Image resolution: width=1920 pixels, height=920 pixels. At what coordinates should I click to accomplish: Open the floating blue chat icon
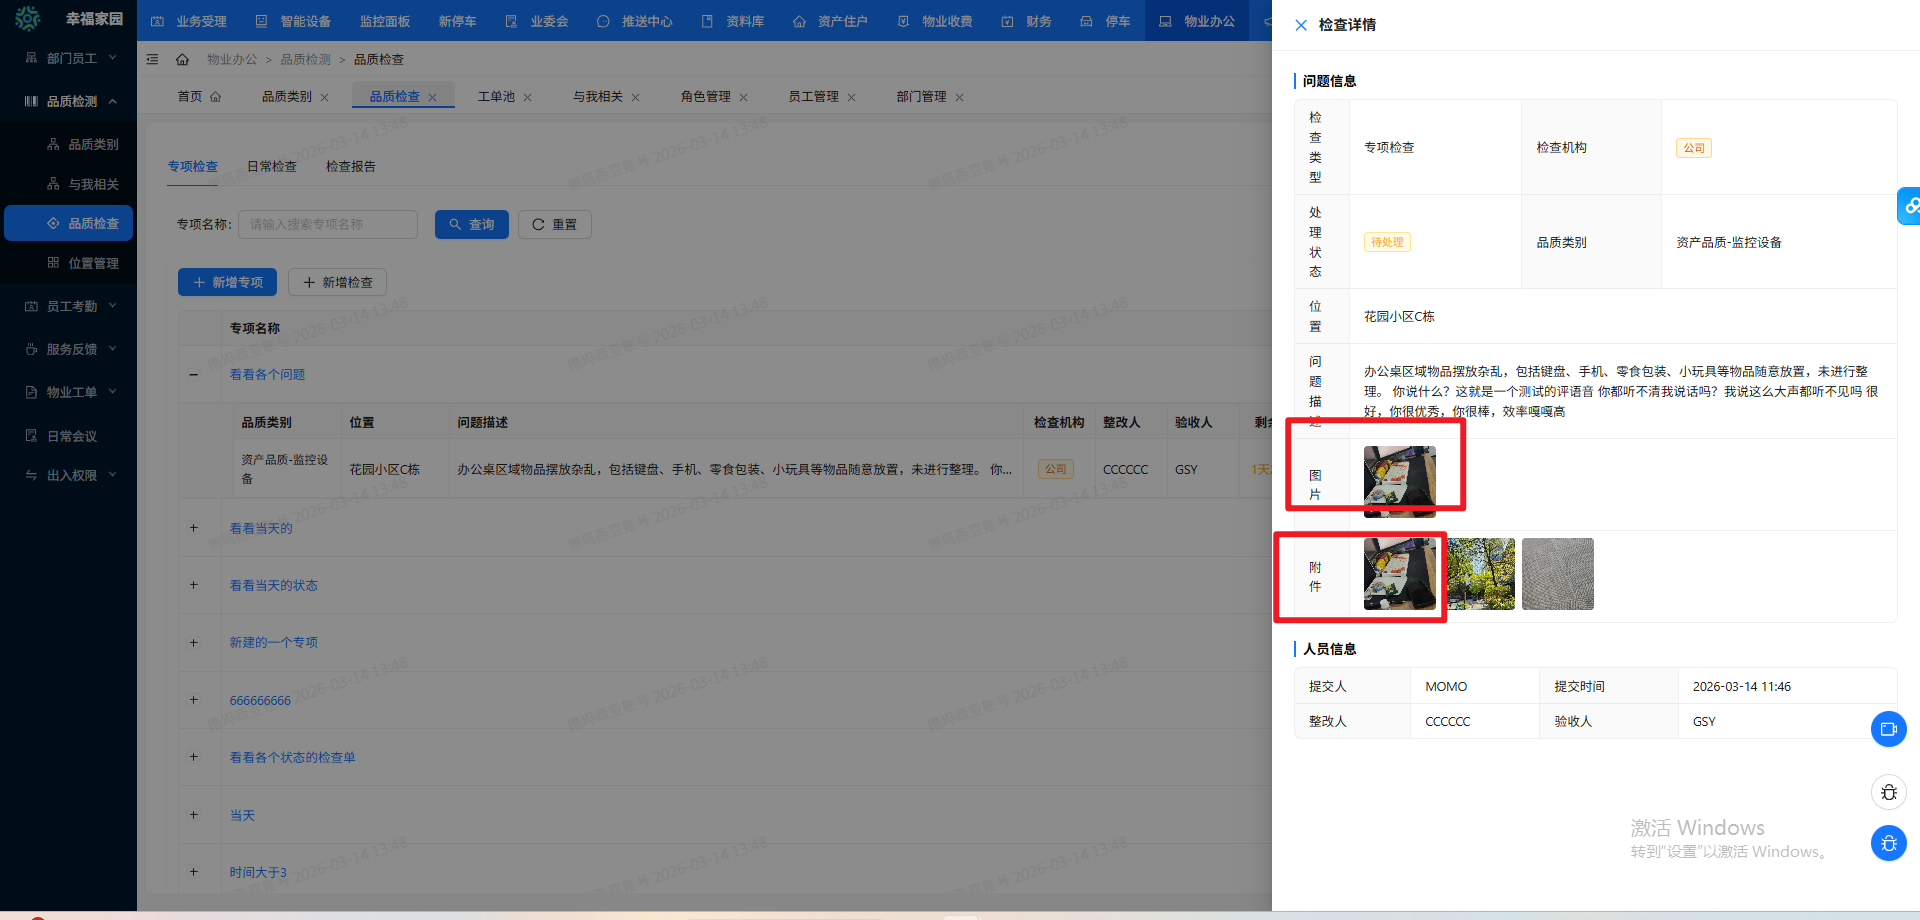click(1889, 729)
